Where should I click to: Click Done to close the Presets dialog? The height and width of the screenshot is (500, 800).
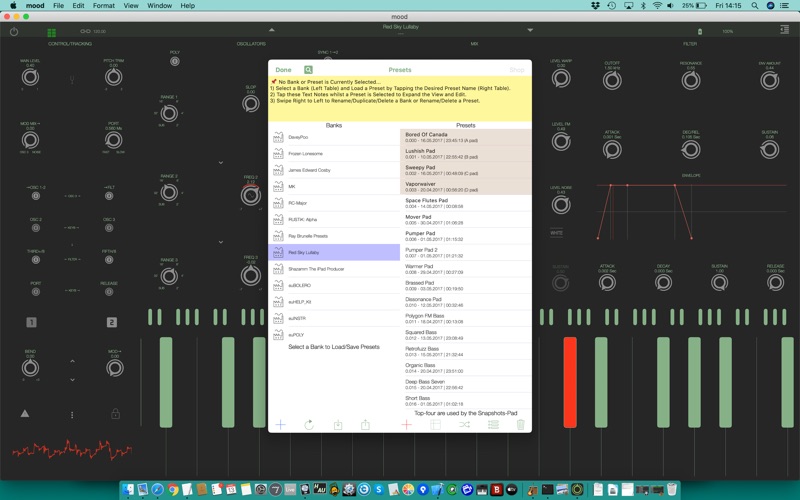pyautogui.click(x=283, y=70)
